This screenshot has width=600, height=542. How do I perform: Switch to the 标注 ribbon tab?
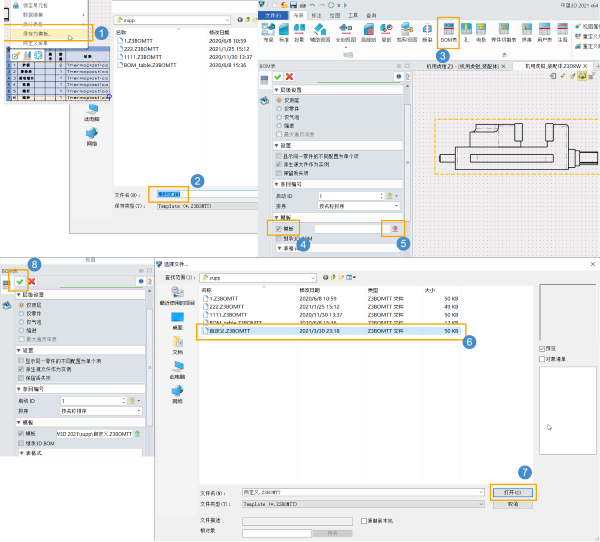click(x=316, y=15)
